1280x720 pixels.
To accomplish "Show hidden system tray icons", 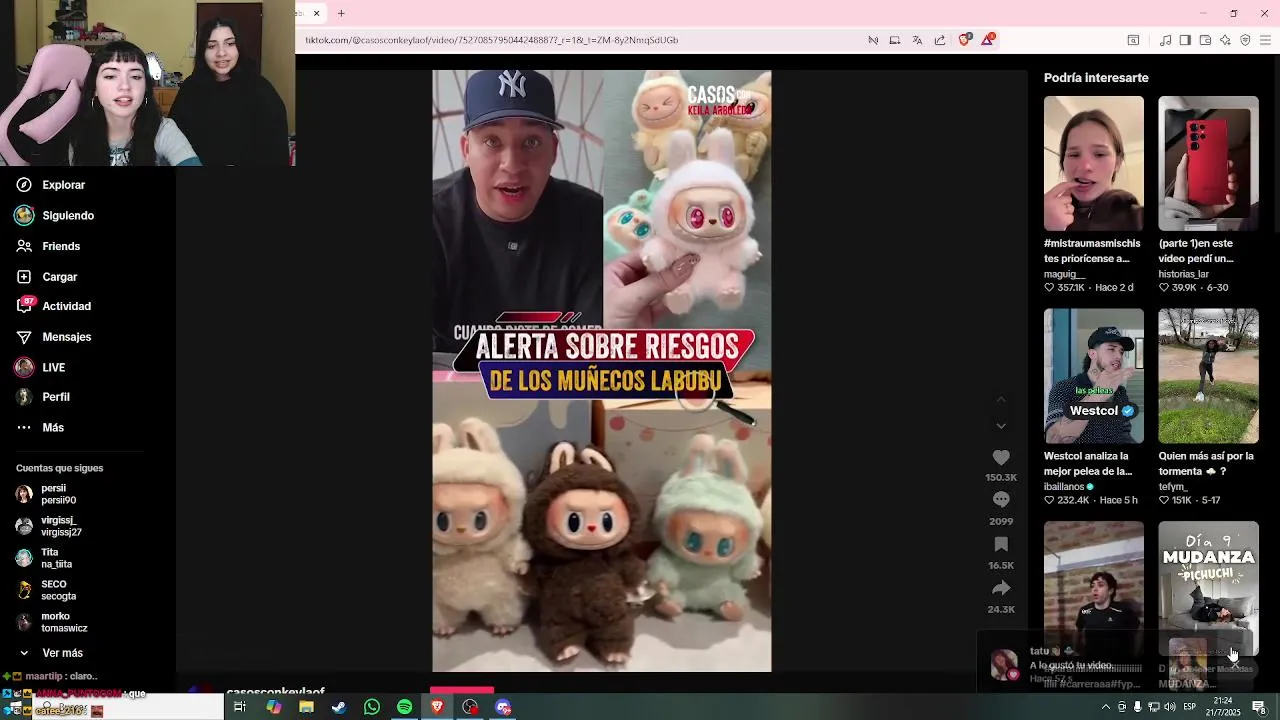I will click(1105, 707).
